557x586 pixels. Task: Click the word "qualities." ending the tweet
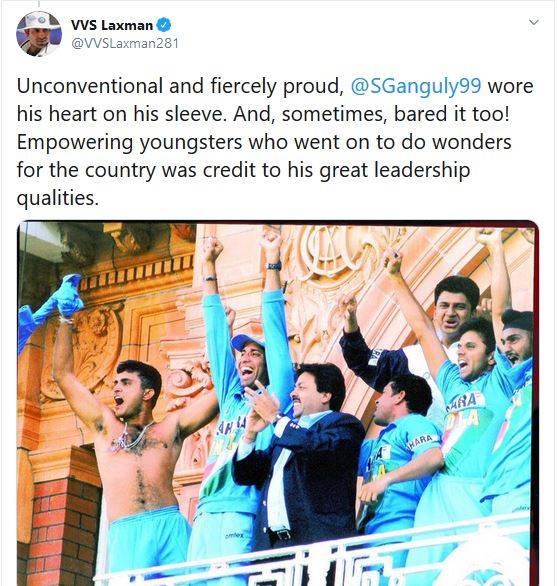coord(58,198)
